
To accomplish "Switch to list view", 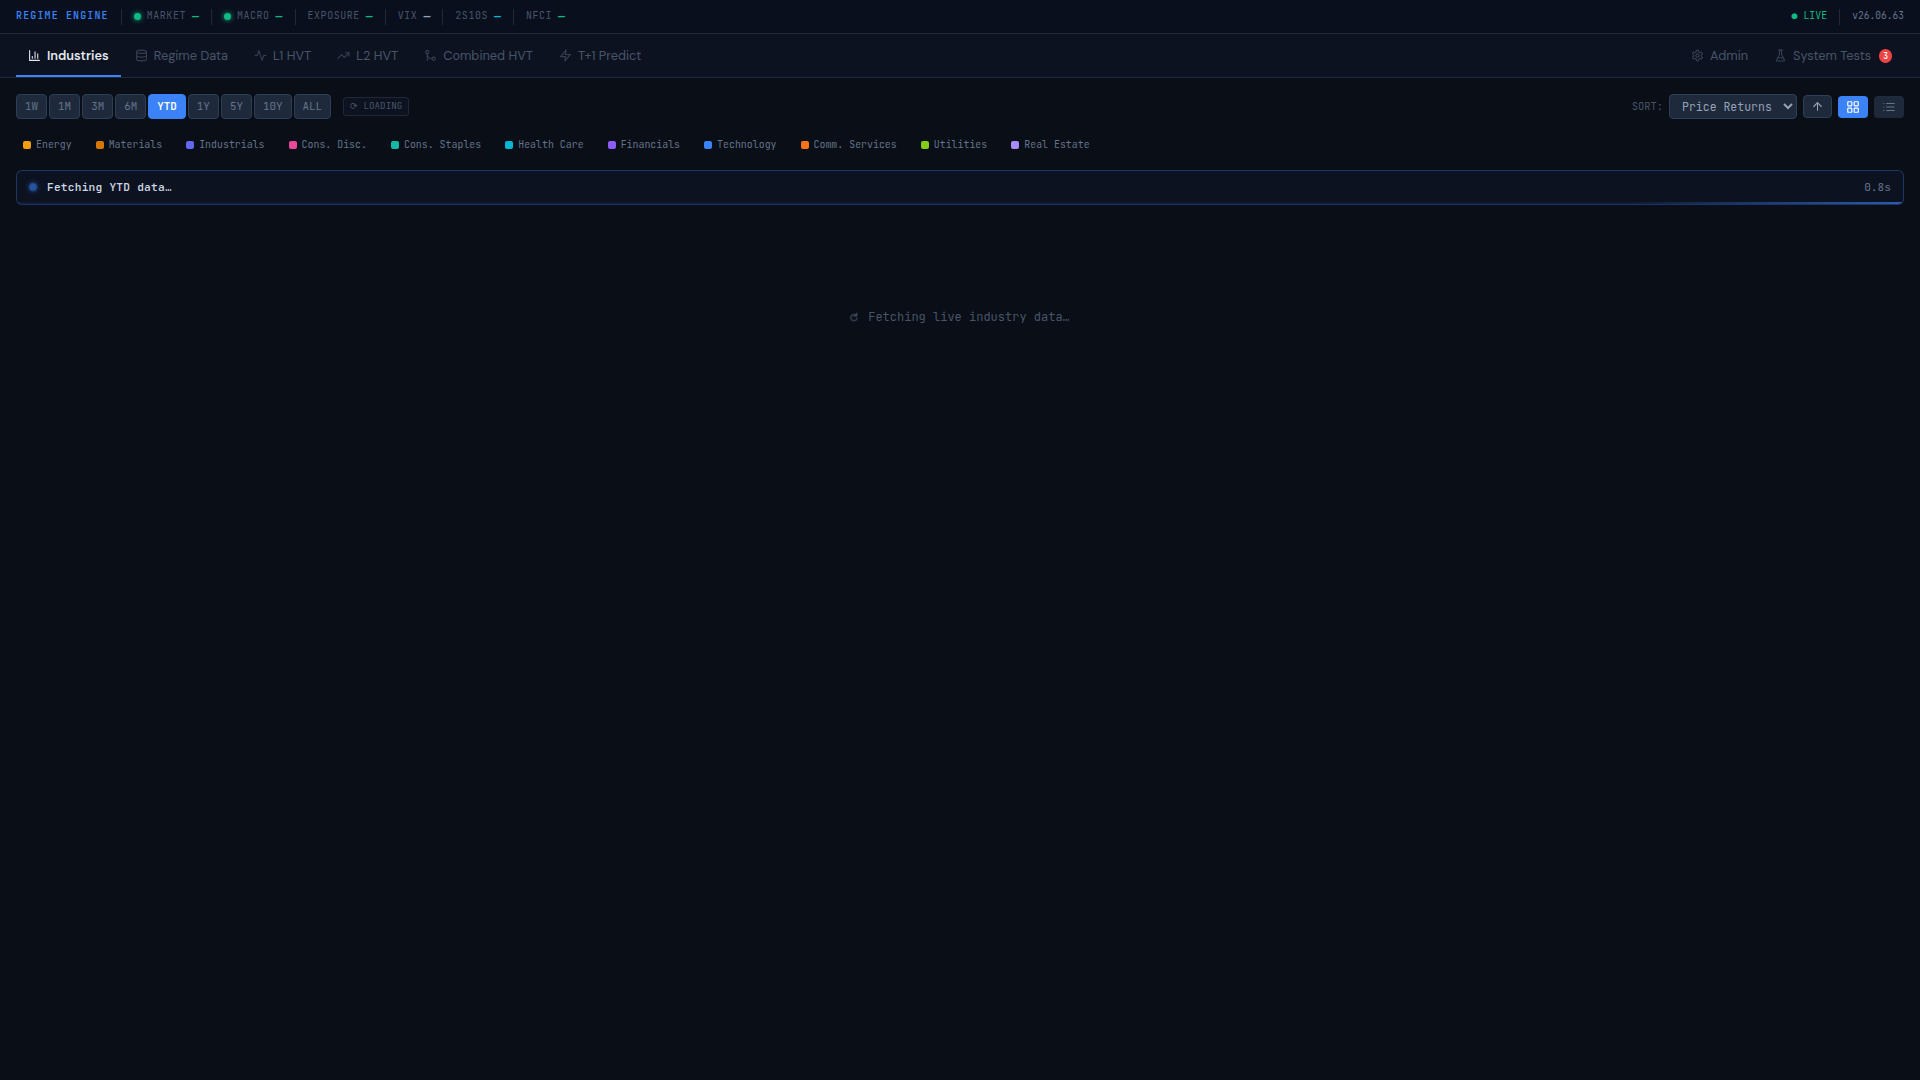I will pyautogui.click(x=1889, y=107).
